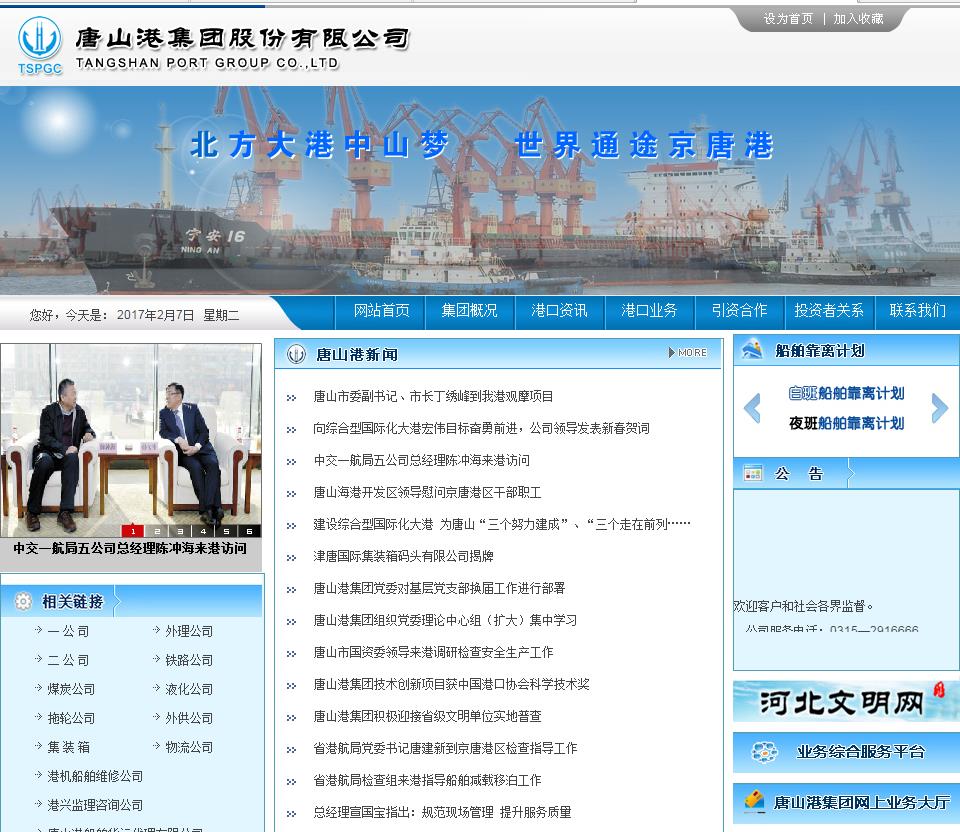Click icon on 业务综合服务平台 banner
This screenshot has height=832, width=960.
pos(765,752)
